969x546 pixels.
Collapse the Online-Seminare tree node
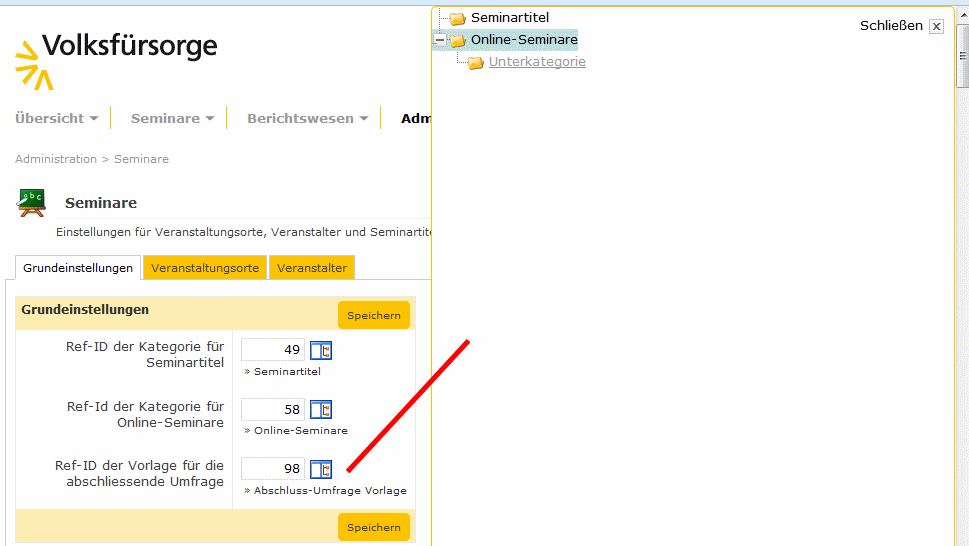439,40
